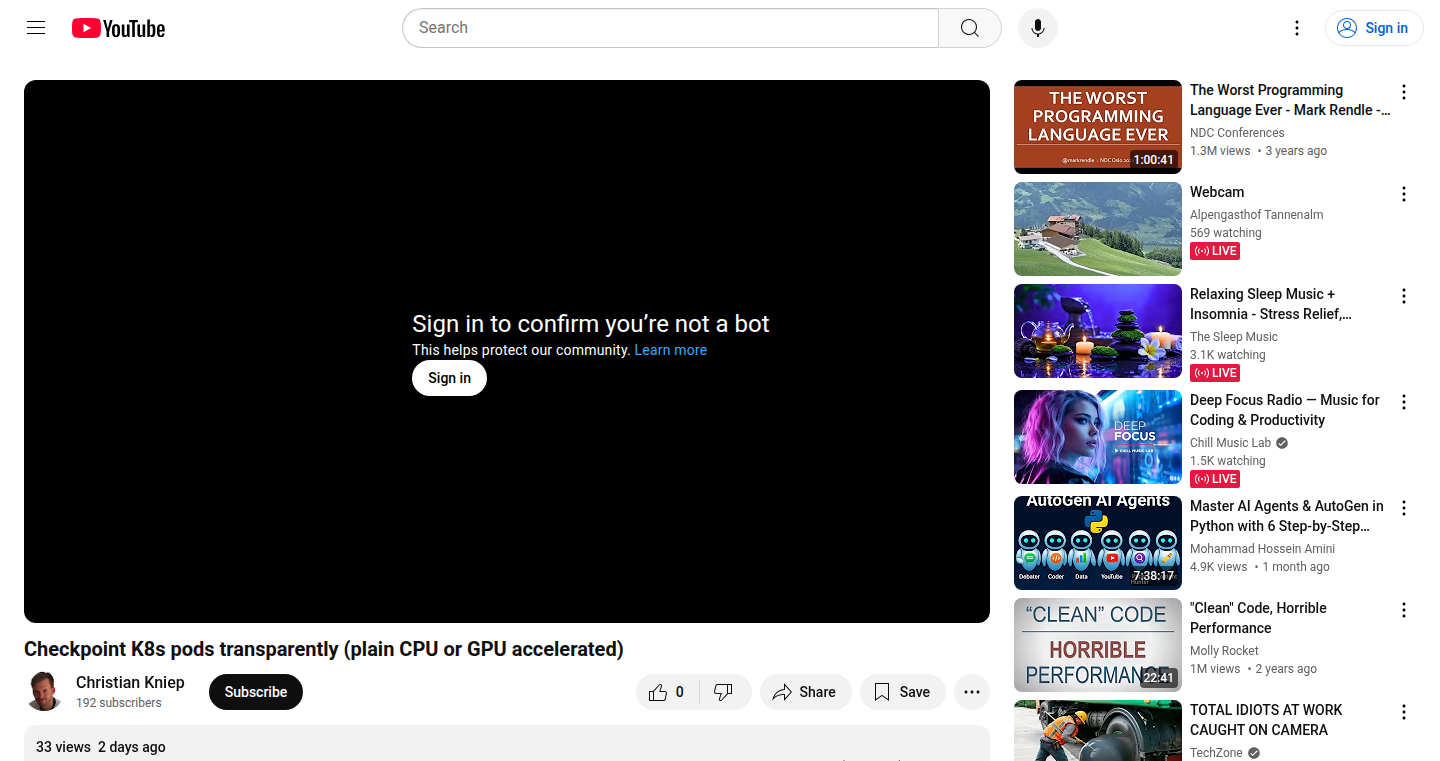Click TechZone channel name

point(1216,753)
